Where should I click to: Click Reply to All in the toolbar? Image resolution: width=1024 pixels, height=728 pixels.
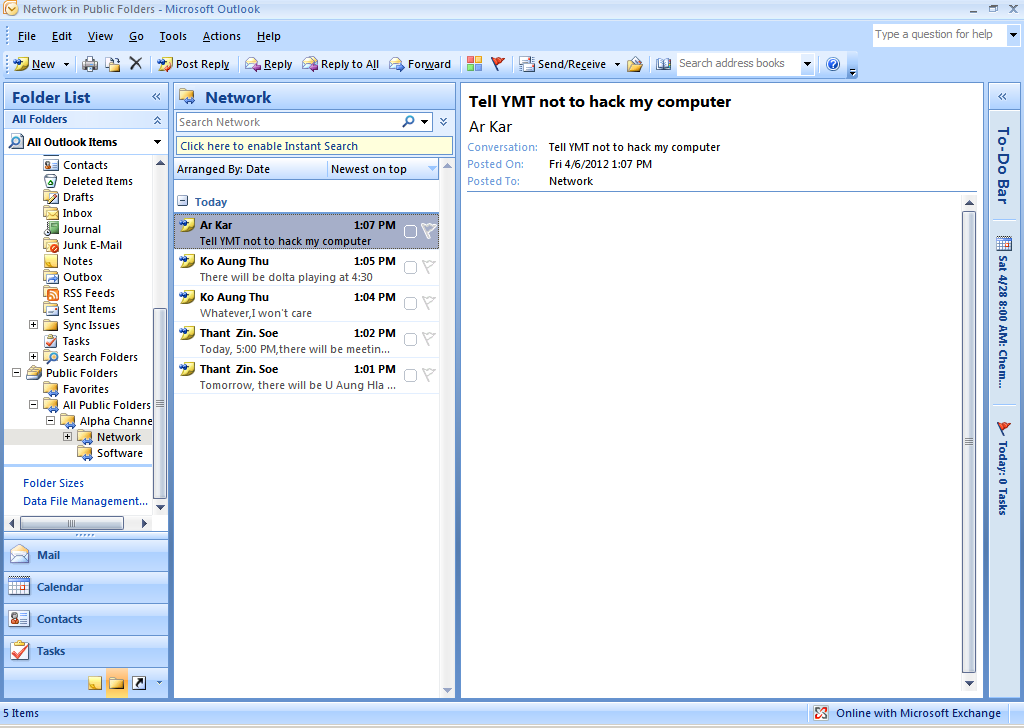[340, 64]
